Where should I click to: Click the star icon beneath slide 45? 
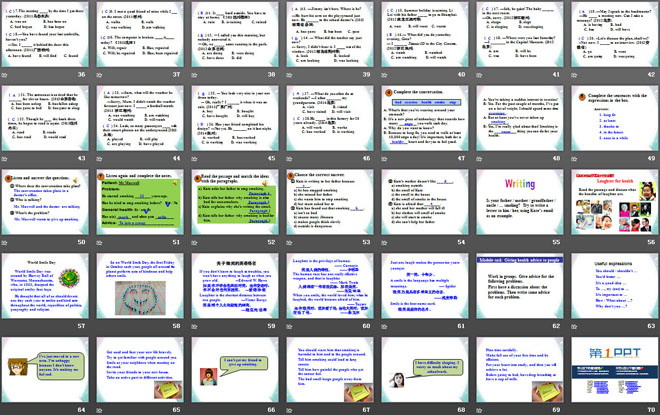tap(194, 159)
